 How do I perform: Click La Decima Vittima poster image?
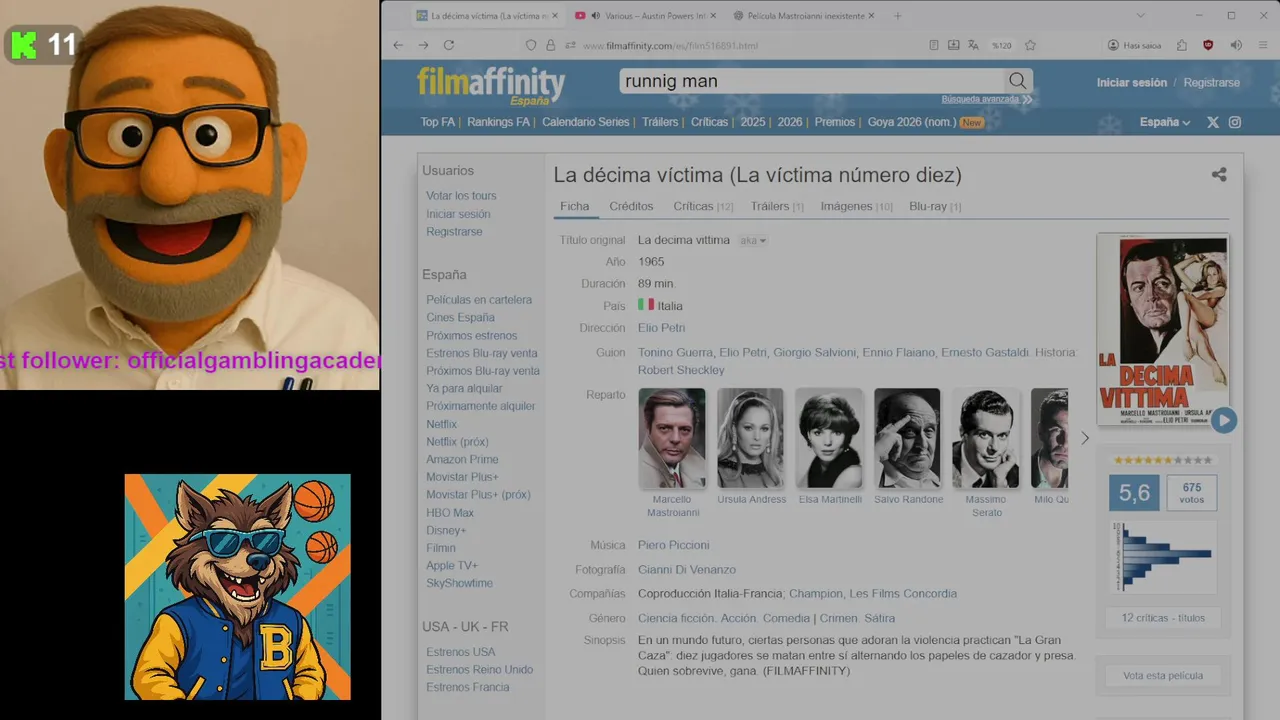(x=1162, y=329)
